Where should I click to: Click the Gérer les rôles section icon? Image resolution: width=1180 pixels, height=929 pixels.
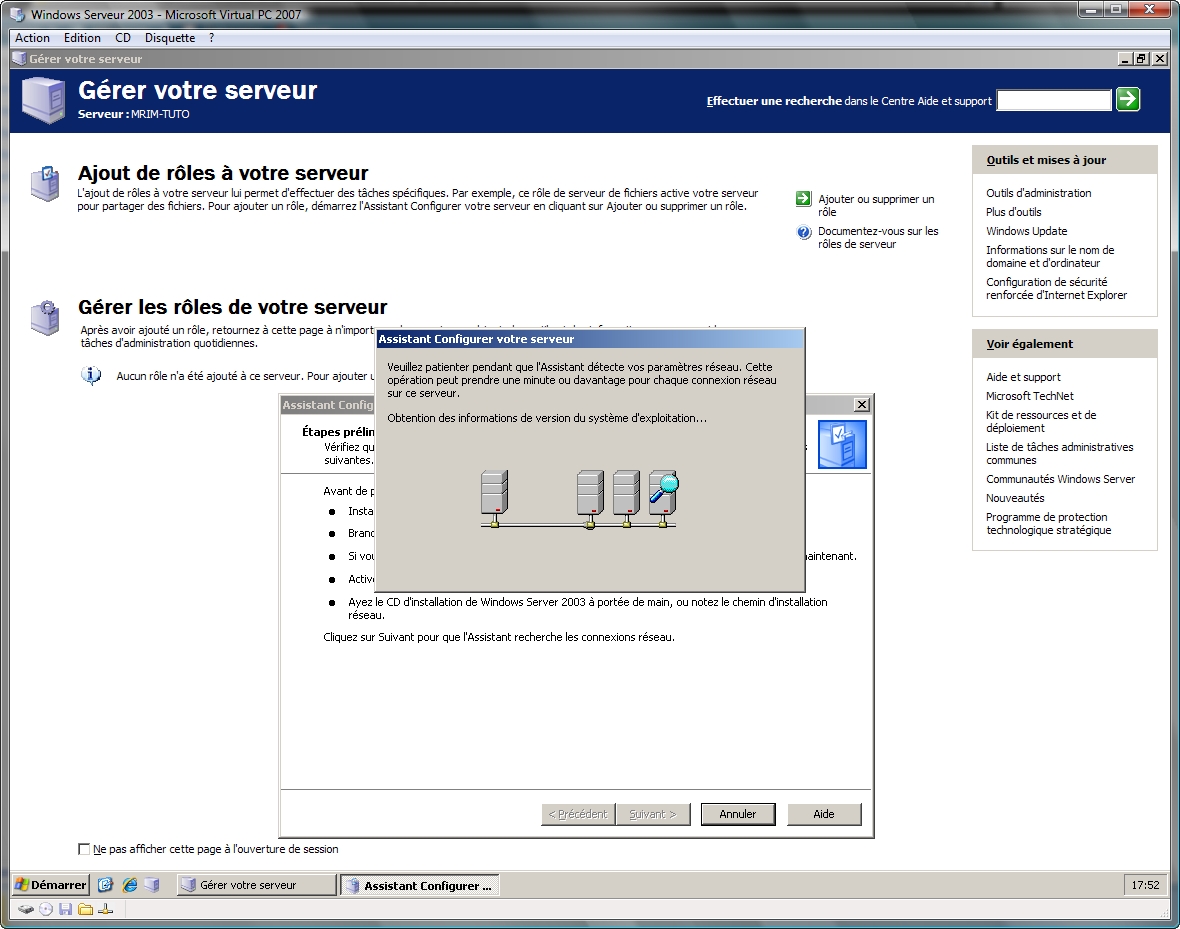coord(45,318)
